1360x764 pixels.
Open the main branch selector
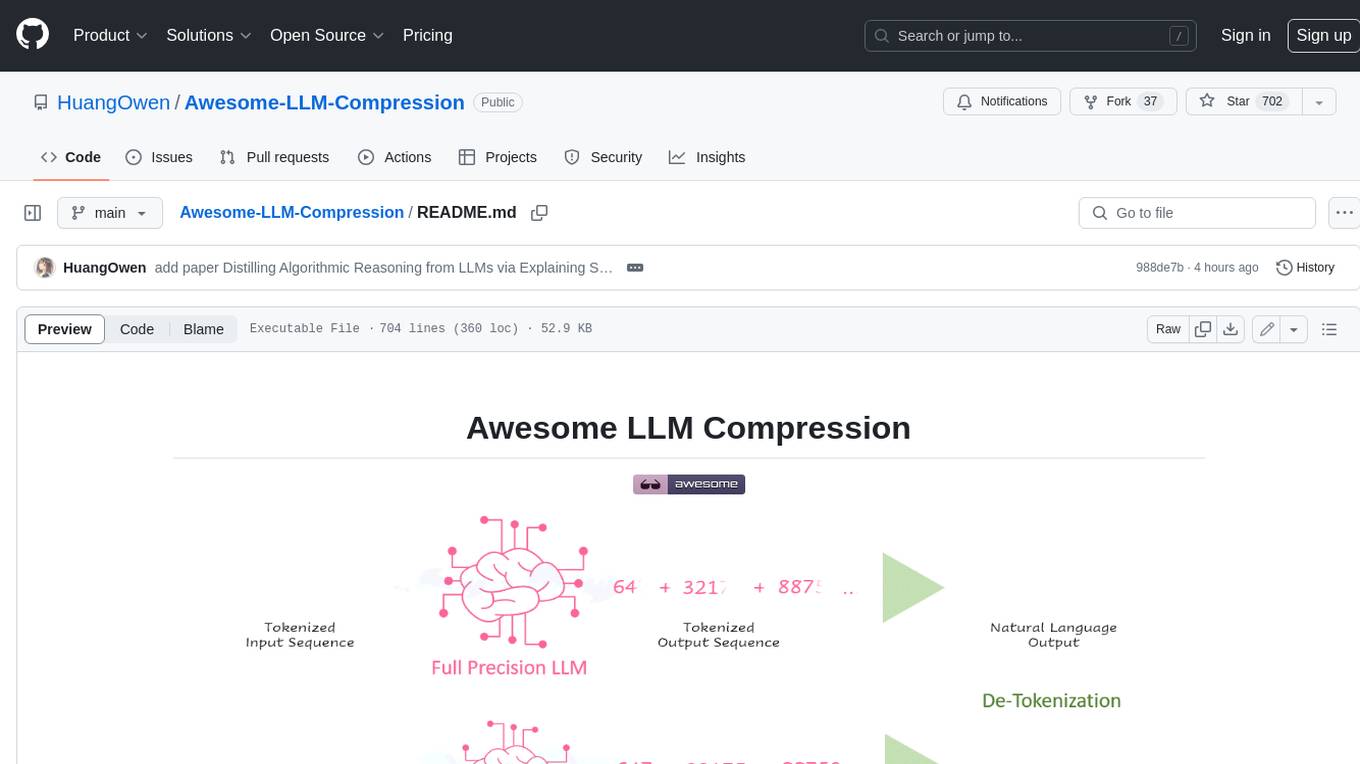click(109, 213)
